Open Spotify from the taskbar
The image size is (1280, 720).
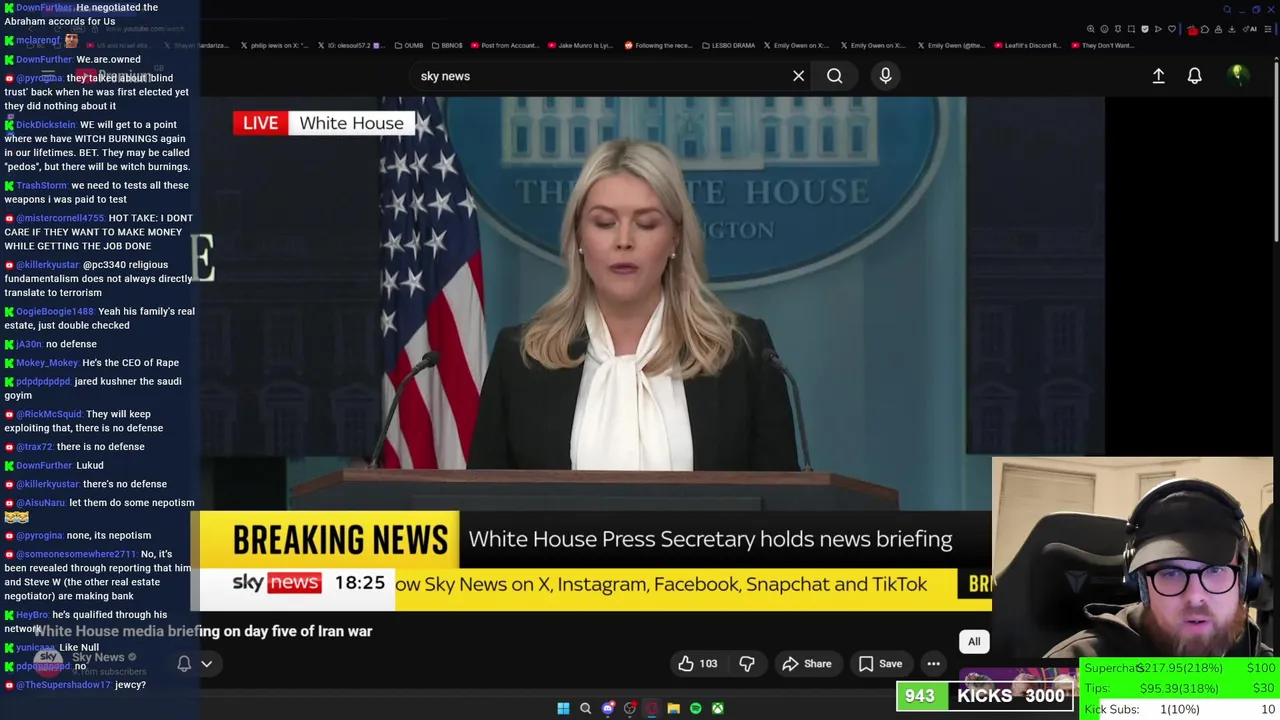[x=695, y=708]
